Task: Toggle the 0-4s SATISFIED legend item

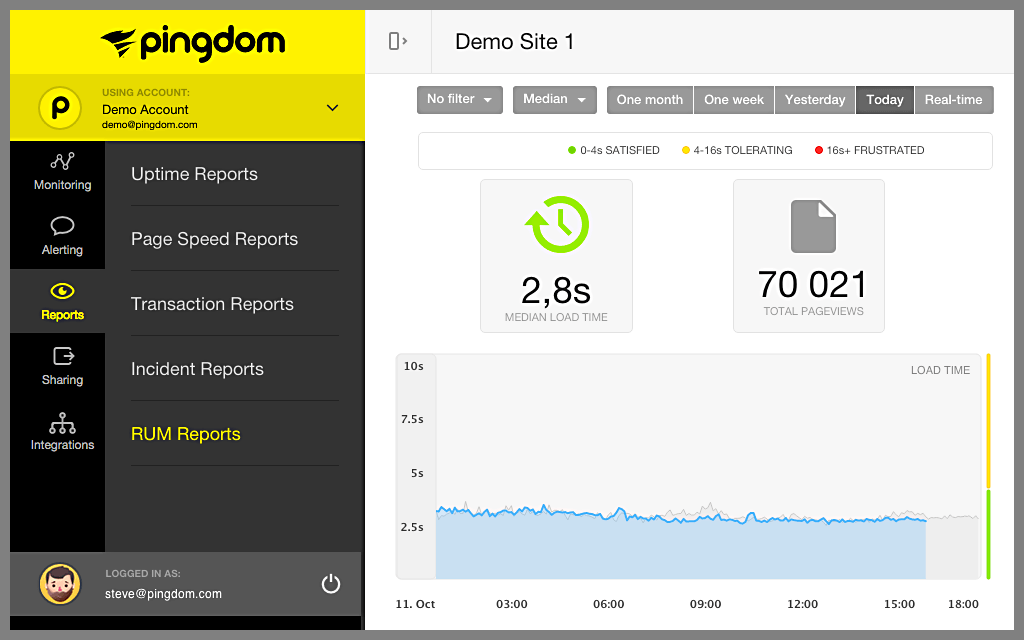Action: click(x=614, y=150)
